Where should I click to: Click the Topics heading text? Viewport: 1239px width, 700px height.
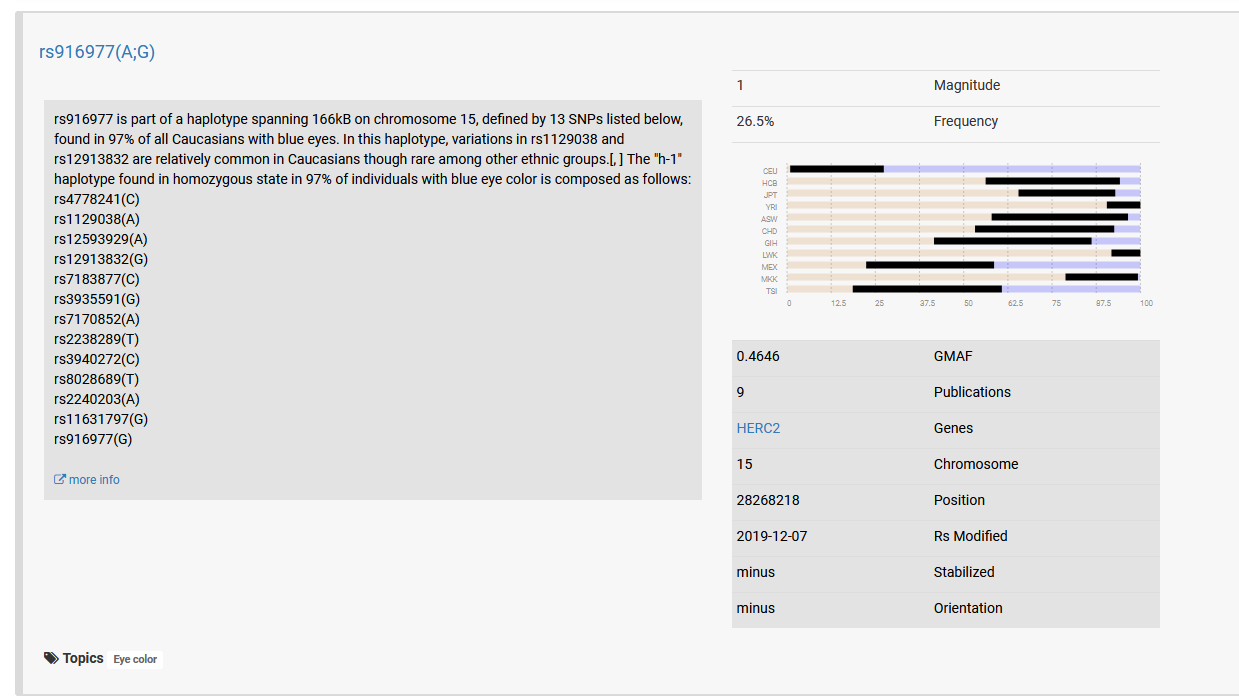(x=83, y=658)
